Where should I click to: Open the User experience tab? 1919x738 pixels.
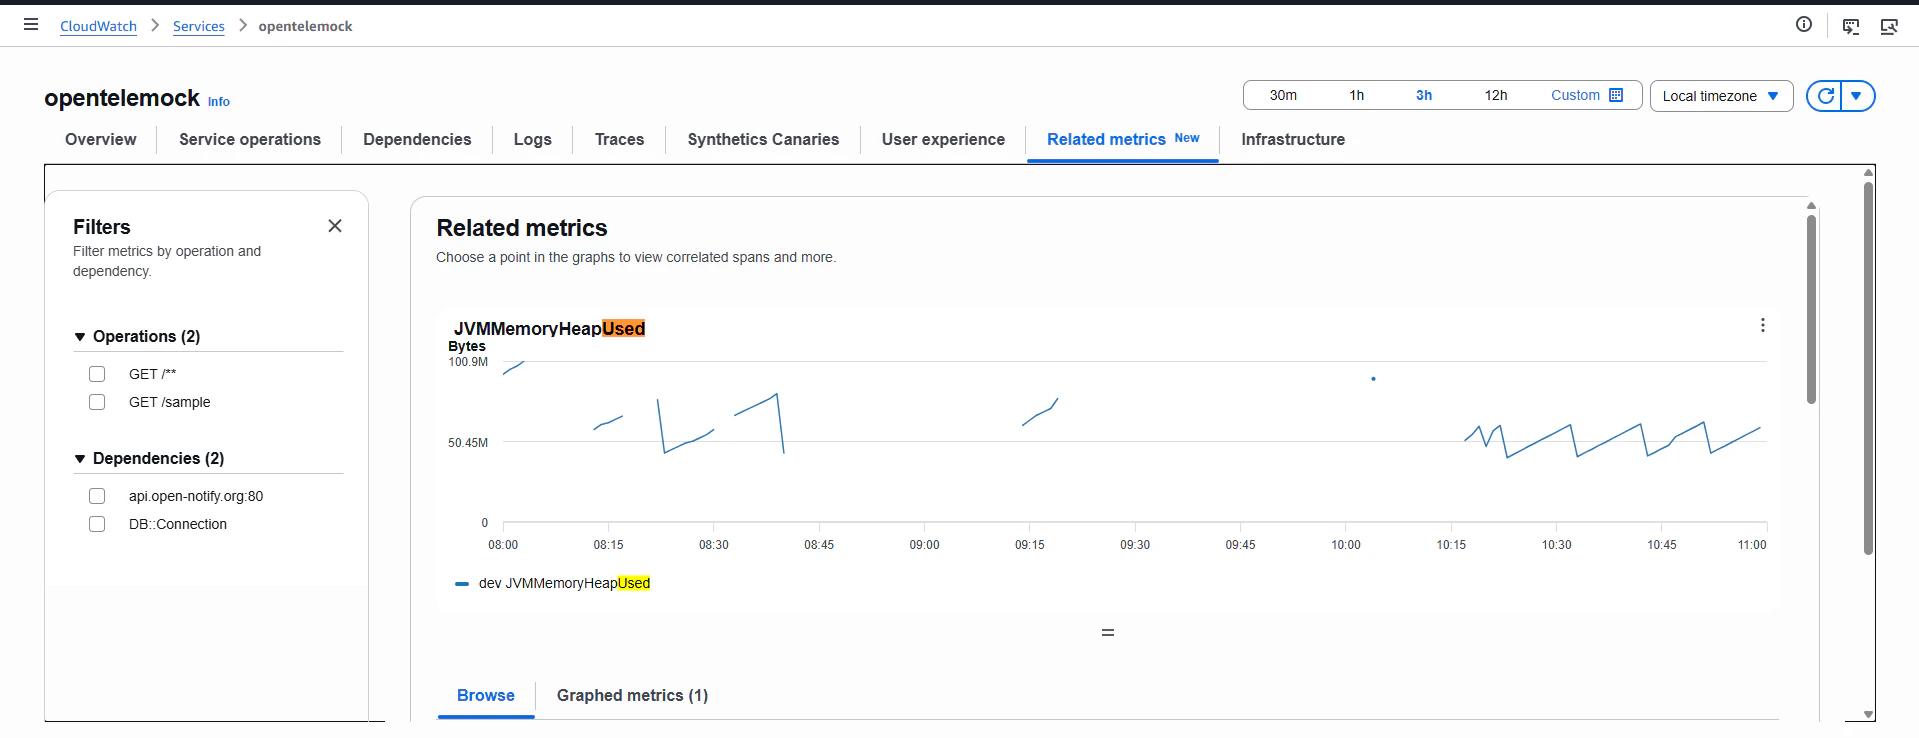(x=943, y=139)
